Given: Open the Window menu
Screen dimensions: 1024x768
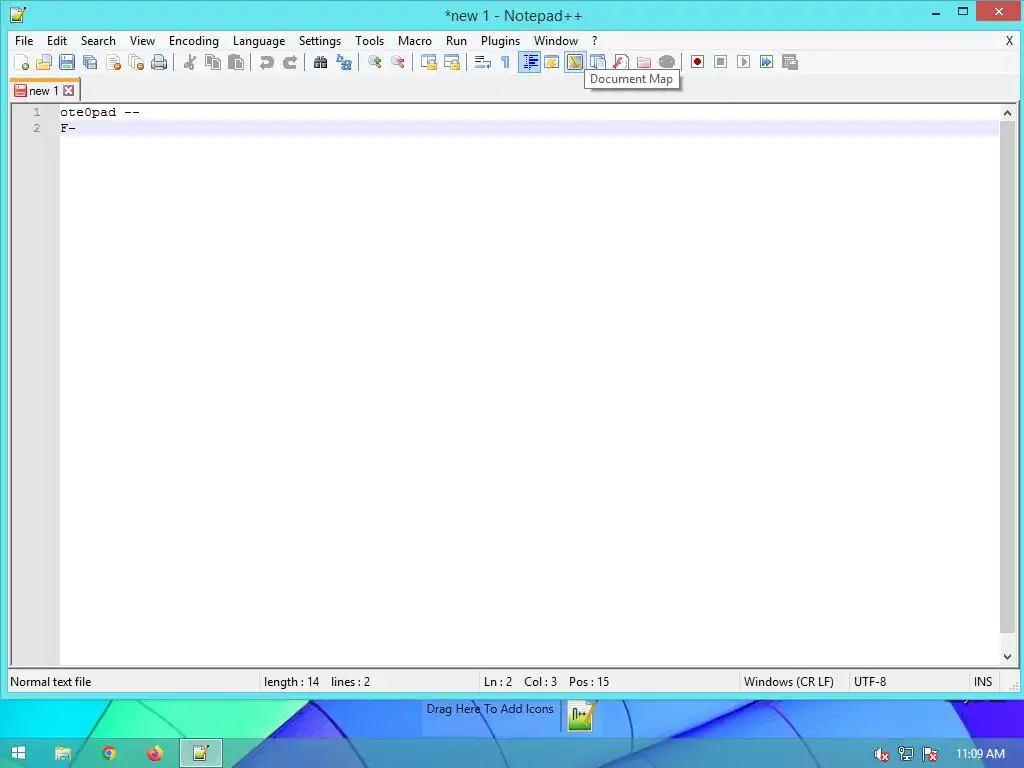Looking at the screenshot, I should [556, 40].
